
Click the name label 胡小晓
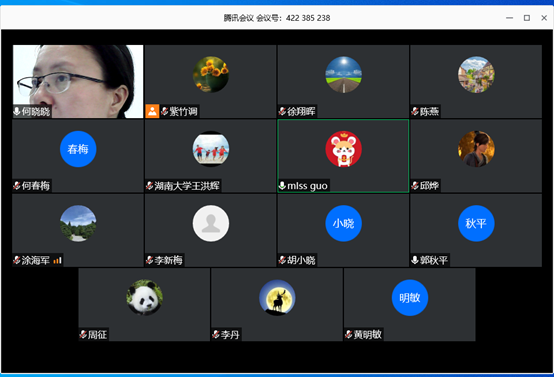coord(301,260)
